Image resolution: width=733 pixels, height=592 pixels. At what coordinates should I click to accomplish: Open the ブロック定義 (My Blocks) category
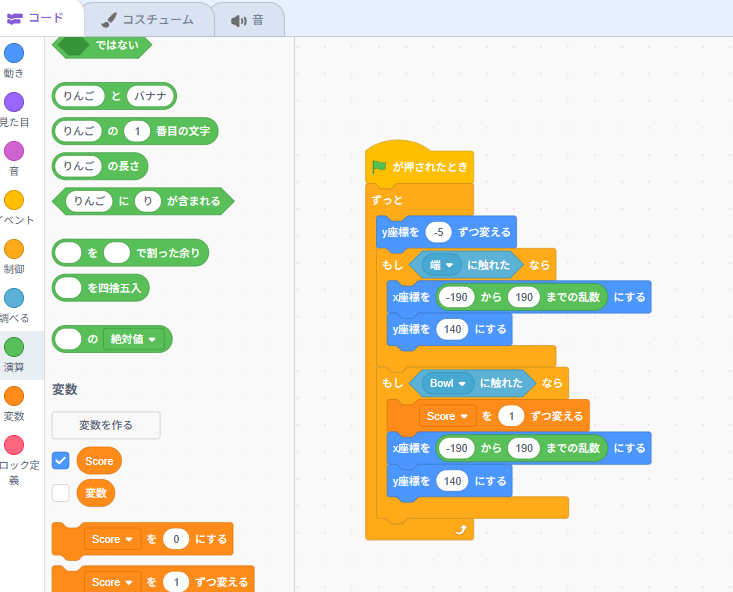14,445
